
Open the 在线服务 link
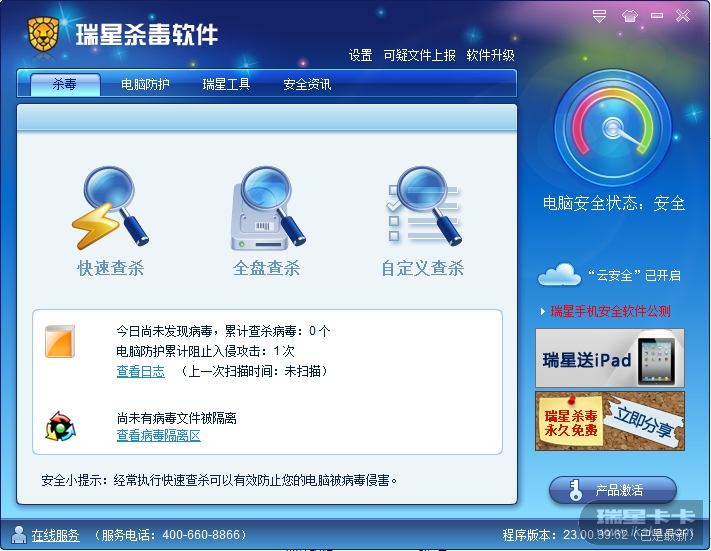pyautogui.click(x=56, y=536)
